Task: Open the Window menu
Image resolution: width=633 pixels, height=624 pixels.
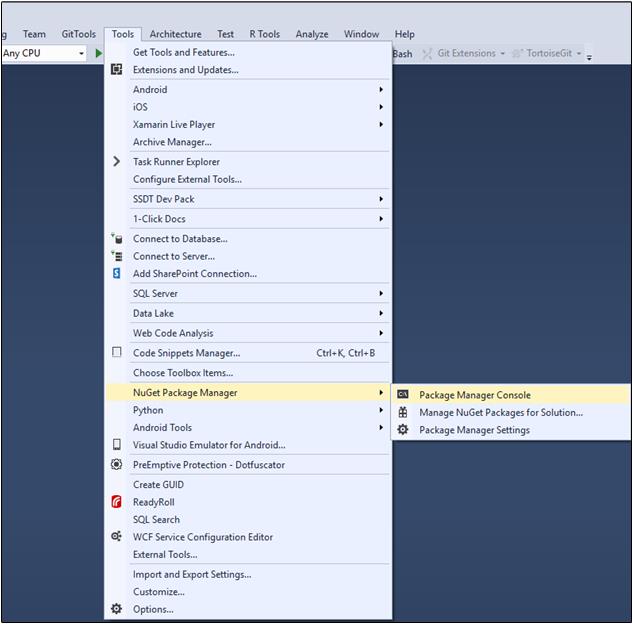Action: tap(361, 34)
